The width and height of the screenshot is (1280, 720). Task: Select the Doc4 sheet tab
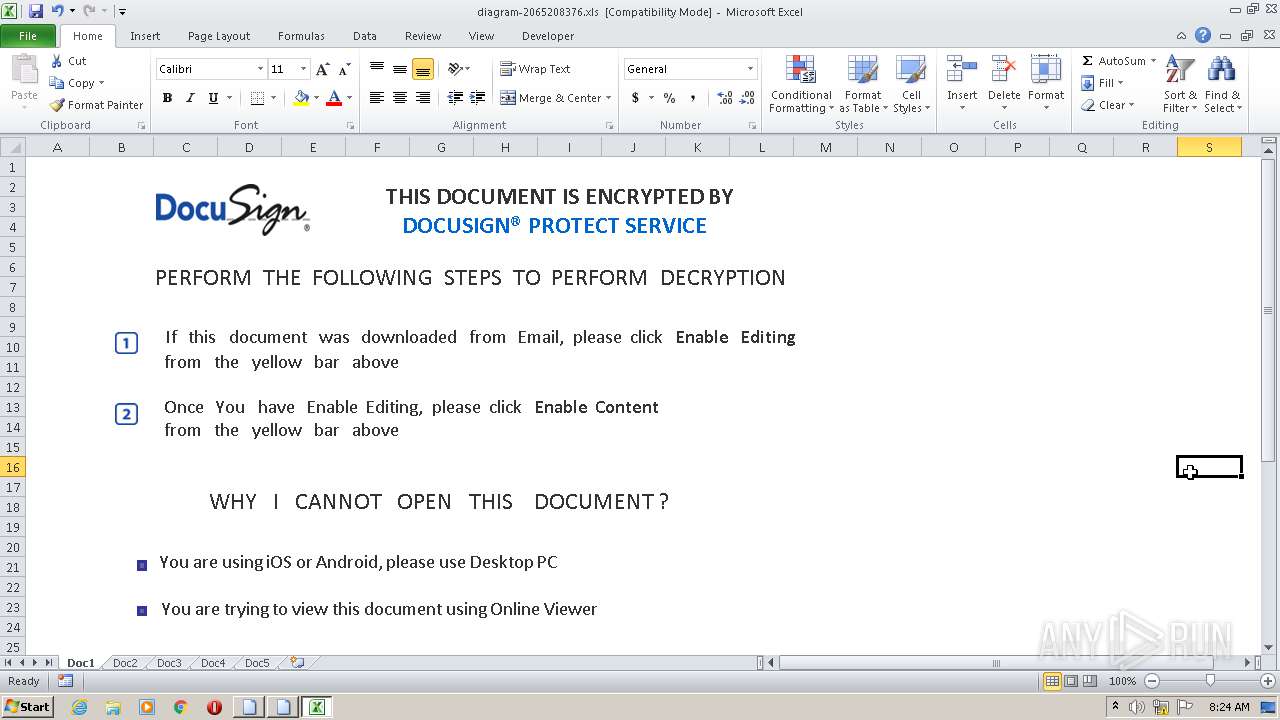pyautogui.click(x=213, y=663)
